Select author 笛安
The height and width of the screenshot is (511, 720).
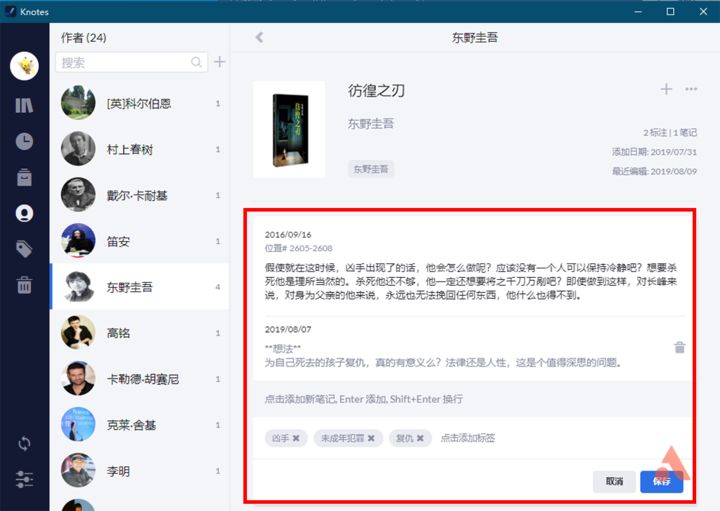[140, 241]
